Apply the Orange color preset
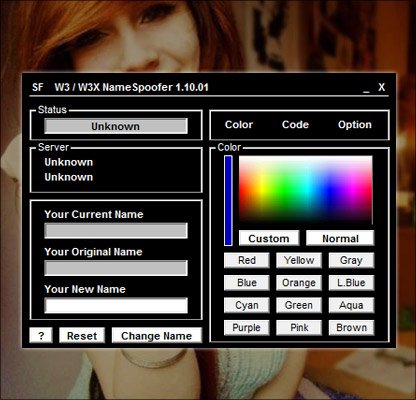Screen dimensions: 416x400 tap(299, 283)
